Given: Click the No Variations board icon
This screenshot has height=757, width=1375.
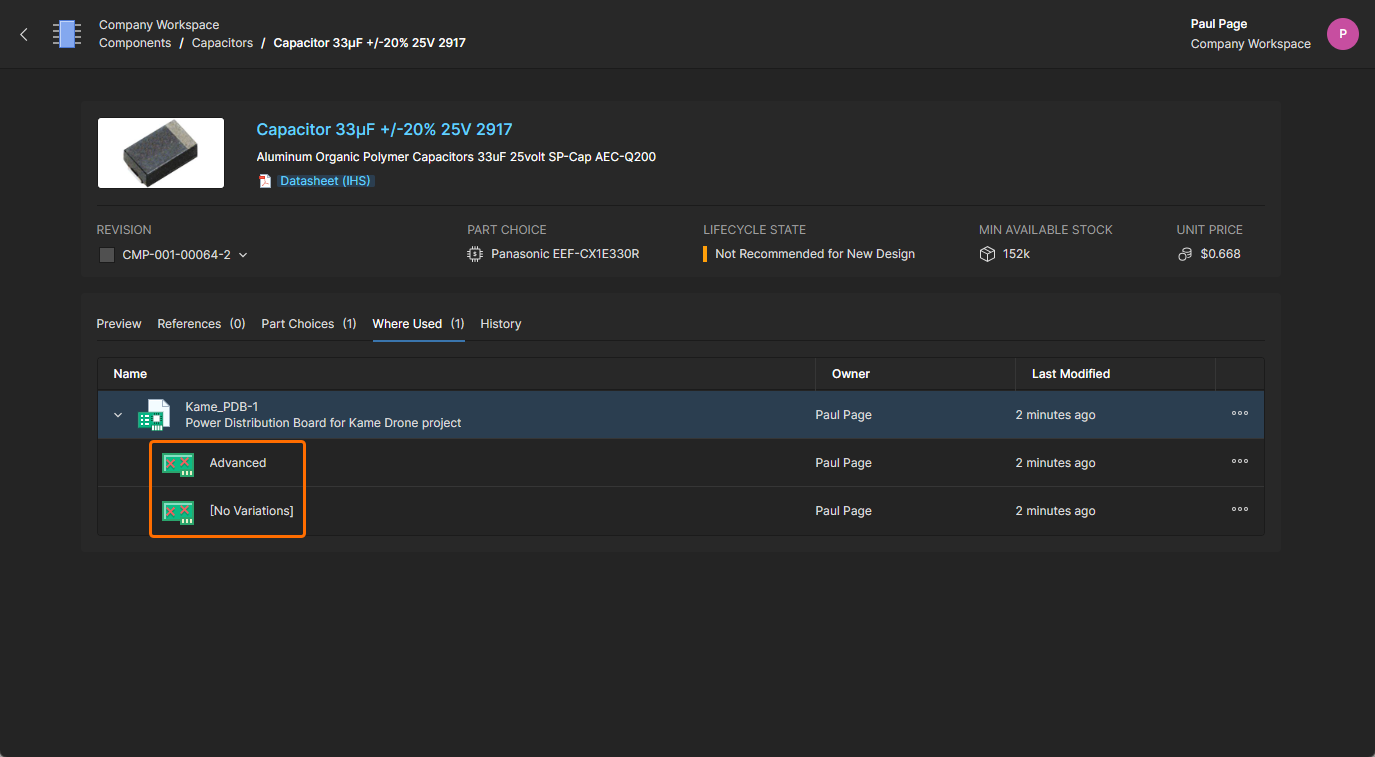Looking at the screenshot, I should coord(178,511).
